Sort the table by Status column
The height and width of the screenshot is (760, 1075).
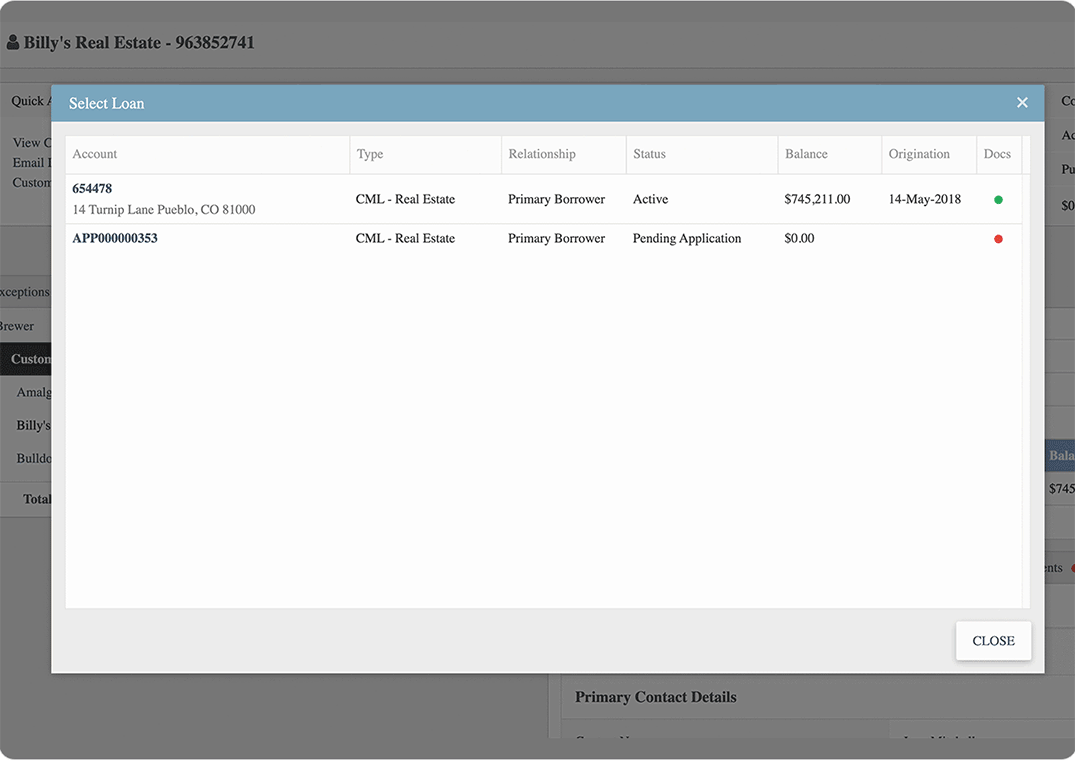point(648,154)
